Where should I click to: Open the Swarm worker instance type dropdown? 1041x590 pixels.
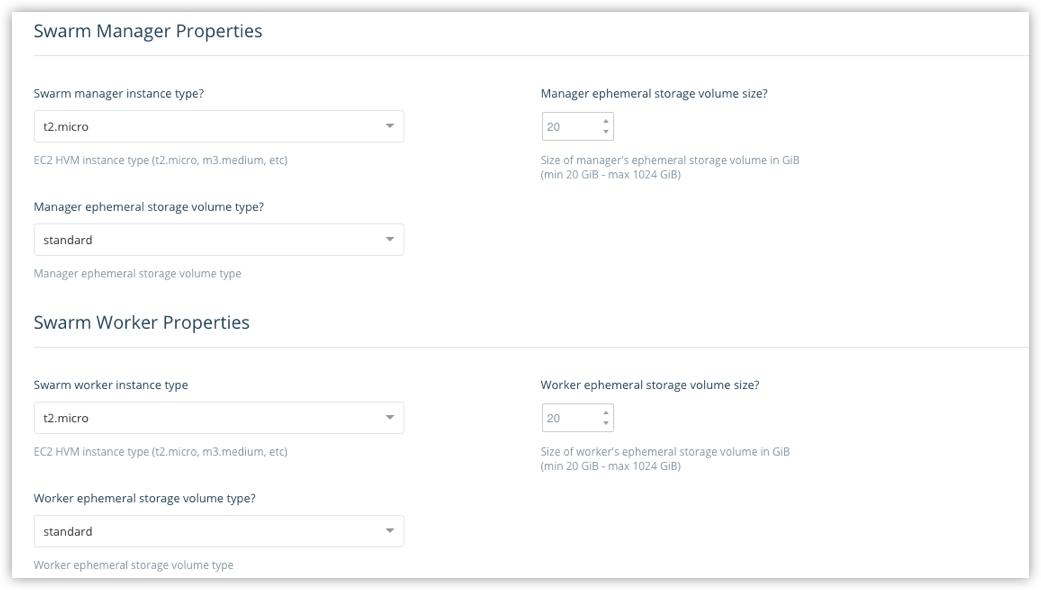[x=218, y=418]
